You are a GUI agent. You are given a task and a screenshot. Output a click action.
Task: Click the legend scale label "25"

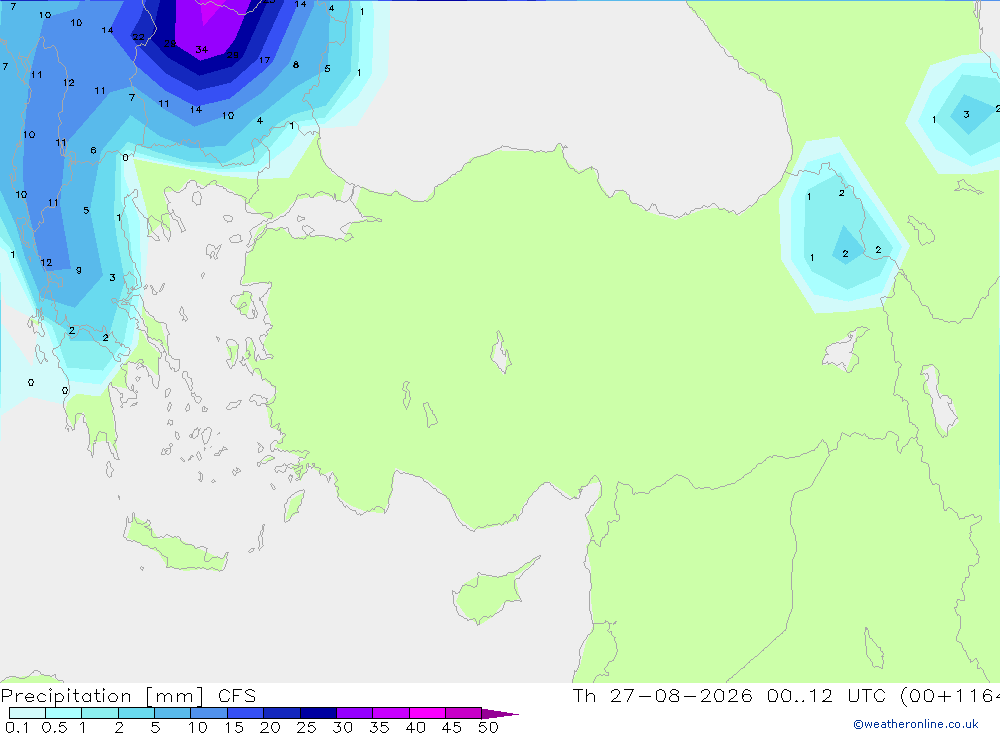click(307, 727)
